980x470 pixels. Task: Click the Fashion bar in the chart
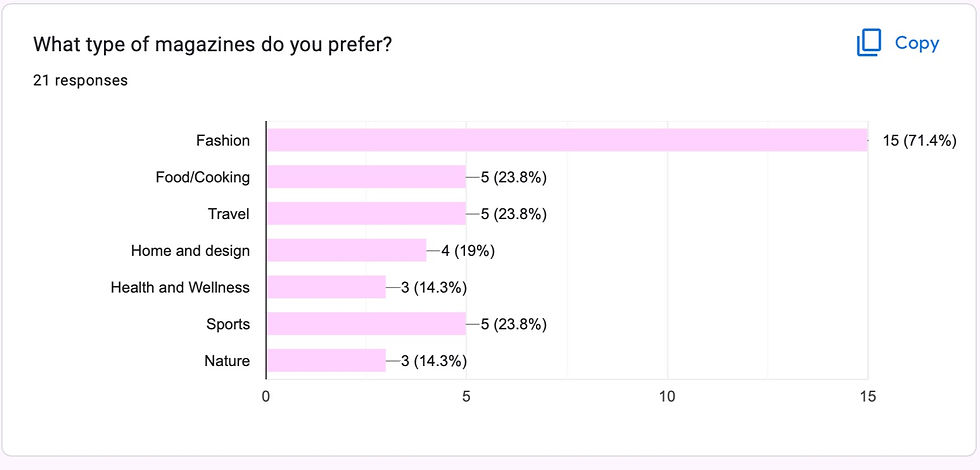pyautogui.click(x=566, y=140)
